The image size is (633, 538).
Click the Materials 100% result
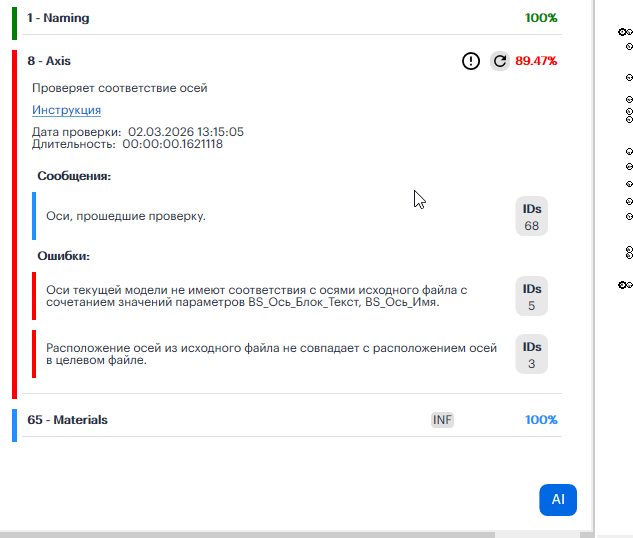click(x=541, y=420)
